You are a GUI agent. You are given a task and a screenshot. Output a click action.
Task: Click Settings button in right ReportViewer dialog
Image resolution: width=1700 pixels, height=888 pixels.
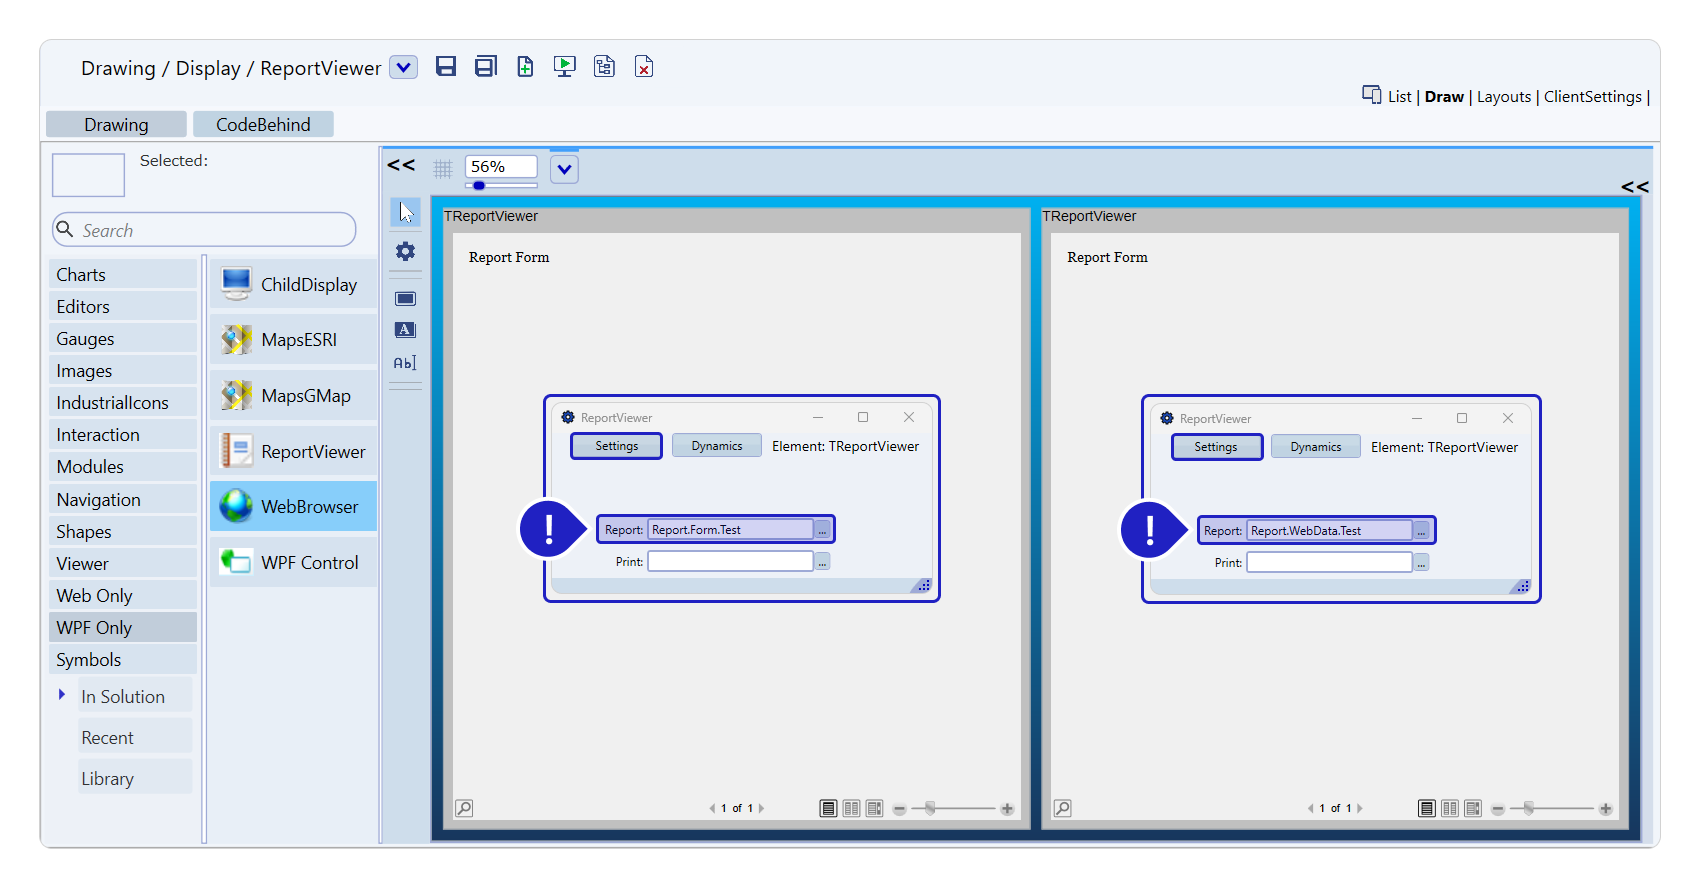[1216, 447]
